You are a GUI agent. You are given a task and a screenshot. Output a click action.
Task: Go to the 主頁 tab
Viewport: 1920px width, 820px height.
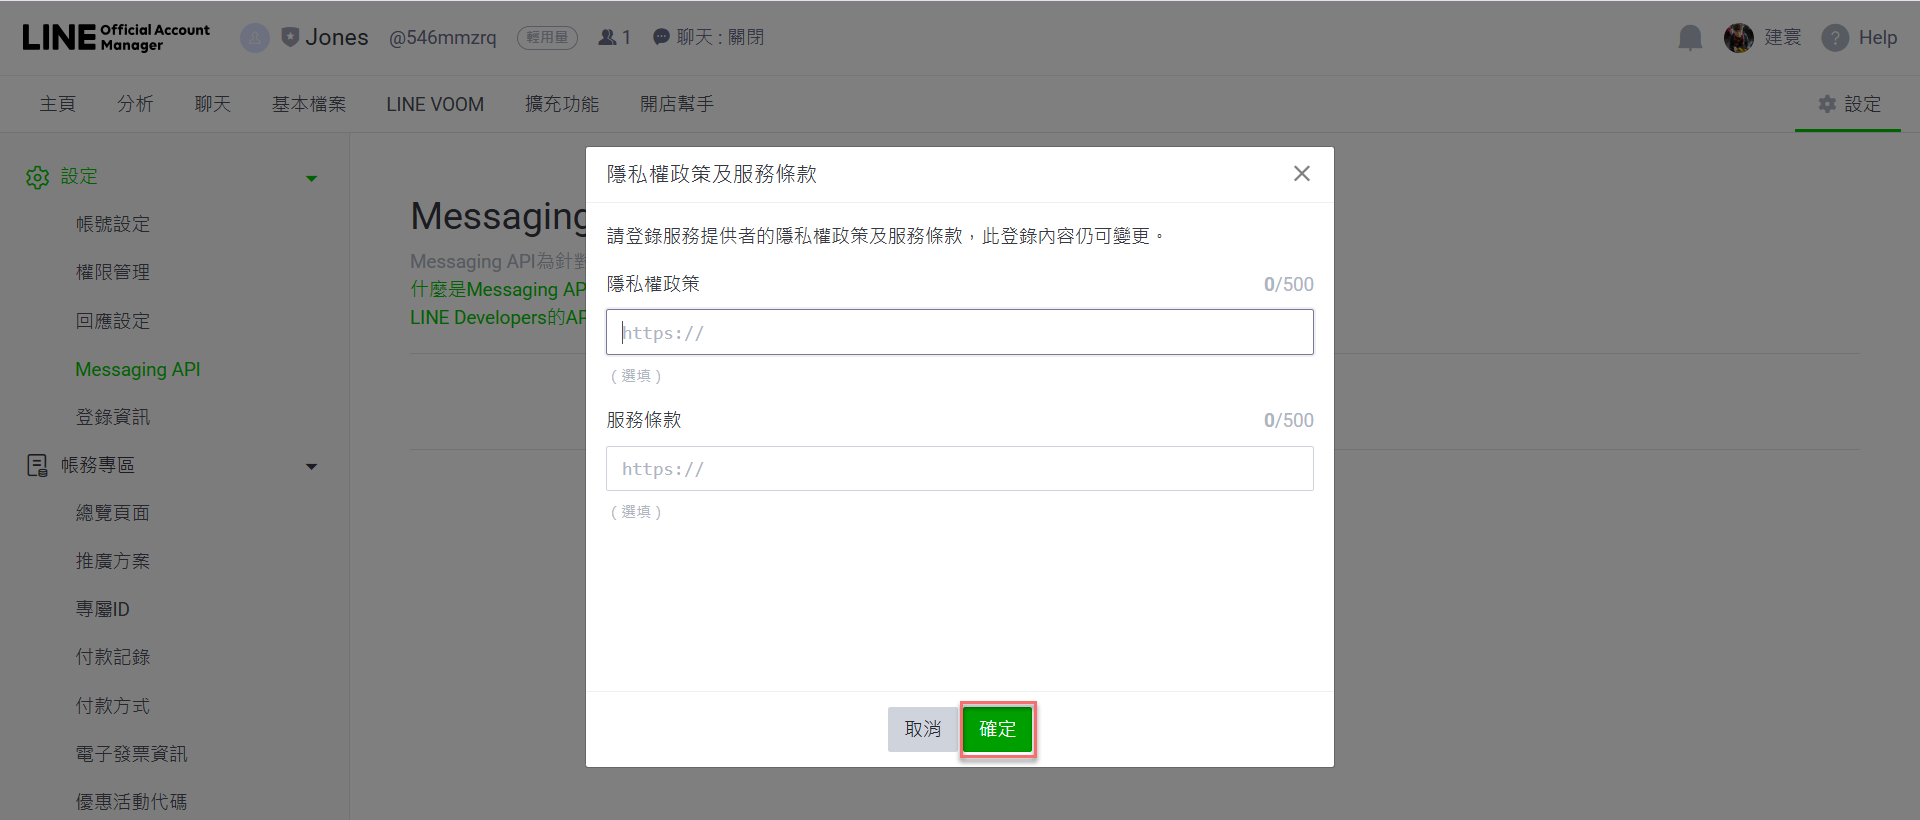(x=58, y=104)
